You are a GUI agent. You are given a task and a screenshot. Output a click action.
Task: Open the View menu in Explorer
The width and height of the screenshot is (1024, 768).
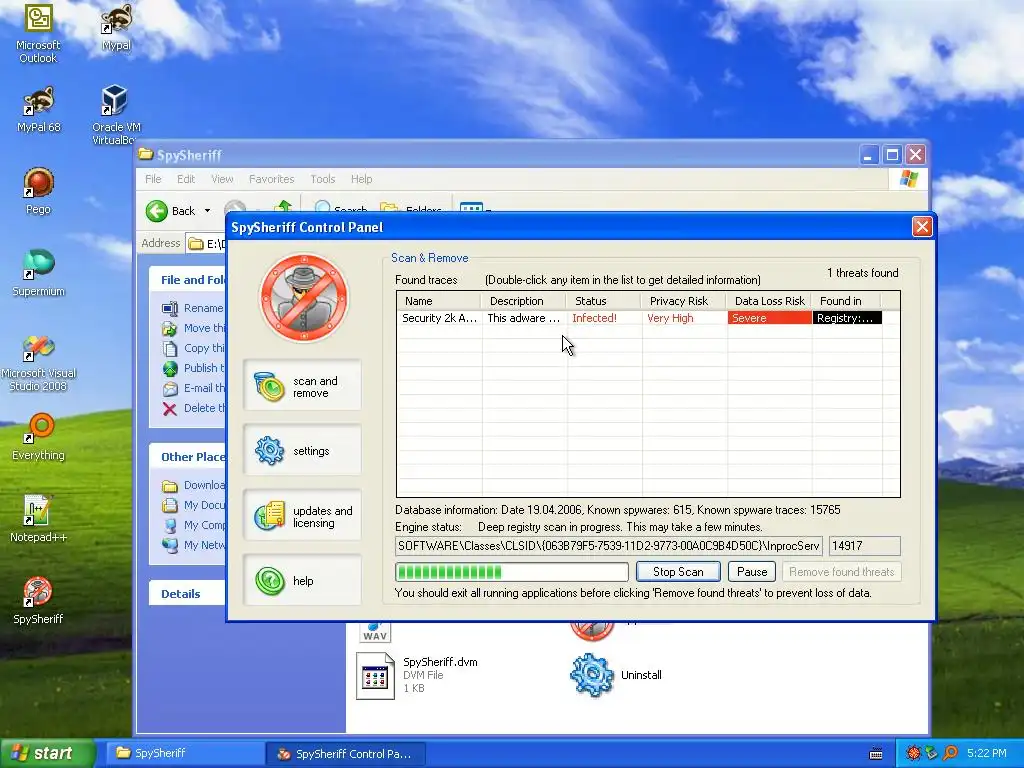point(222,179)
